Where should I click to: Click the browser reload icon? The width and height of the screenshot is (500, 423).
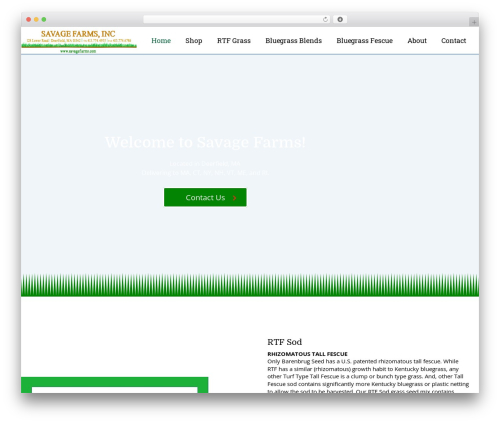tap(325, 20)
